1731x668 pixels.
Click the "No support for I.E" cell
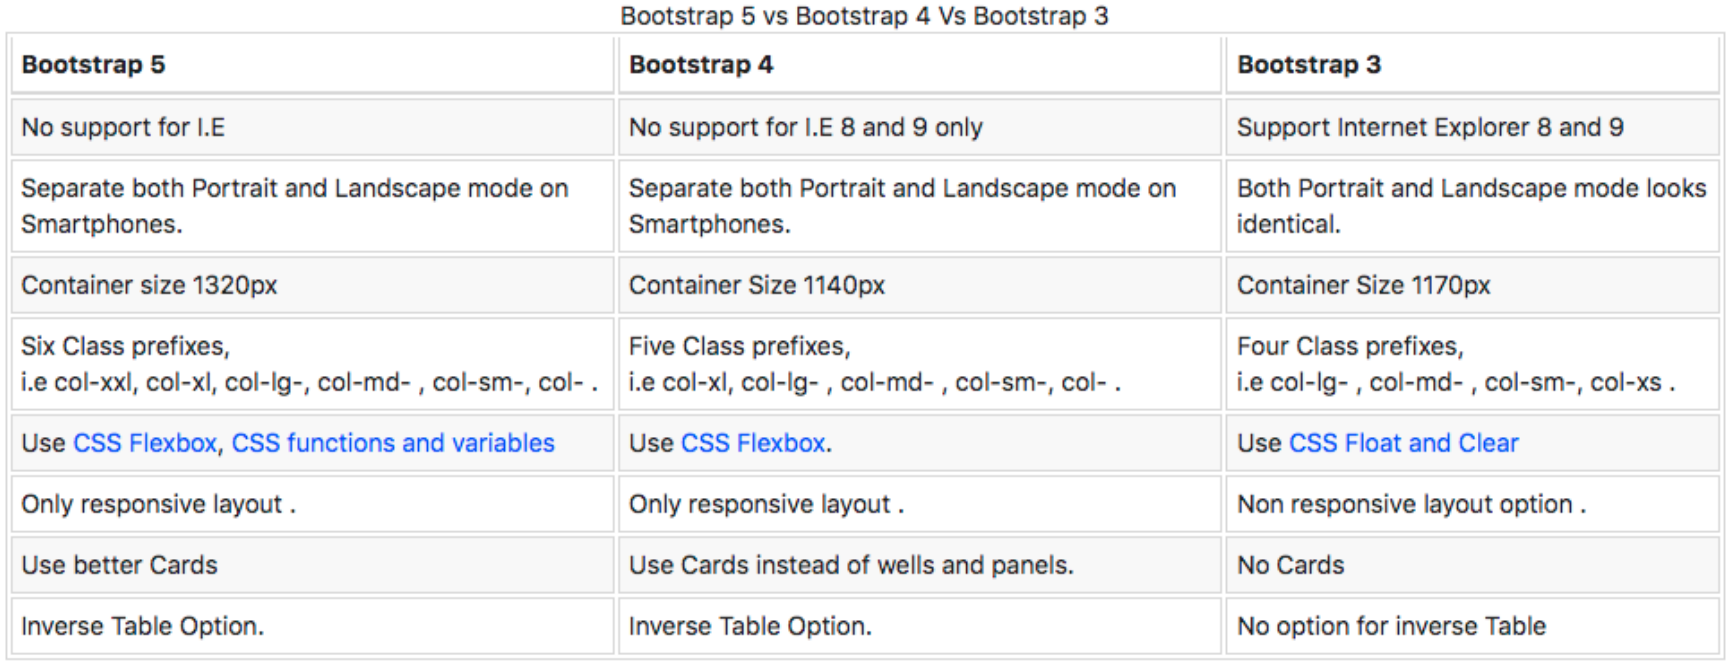pyautogui.click(x=123, y=127)
